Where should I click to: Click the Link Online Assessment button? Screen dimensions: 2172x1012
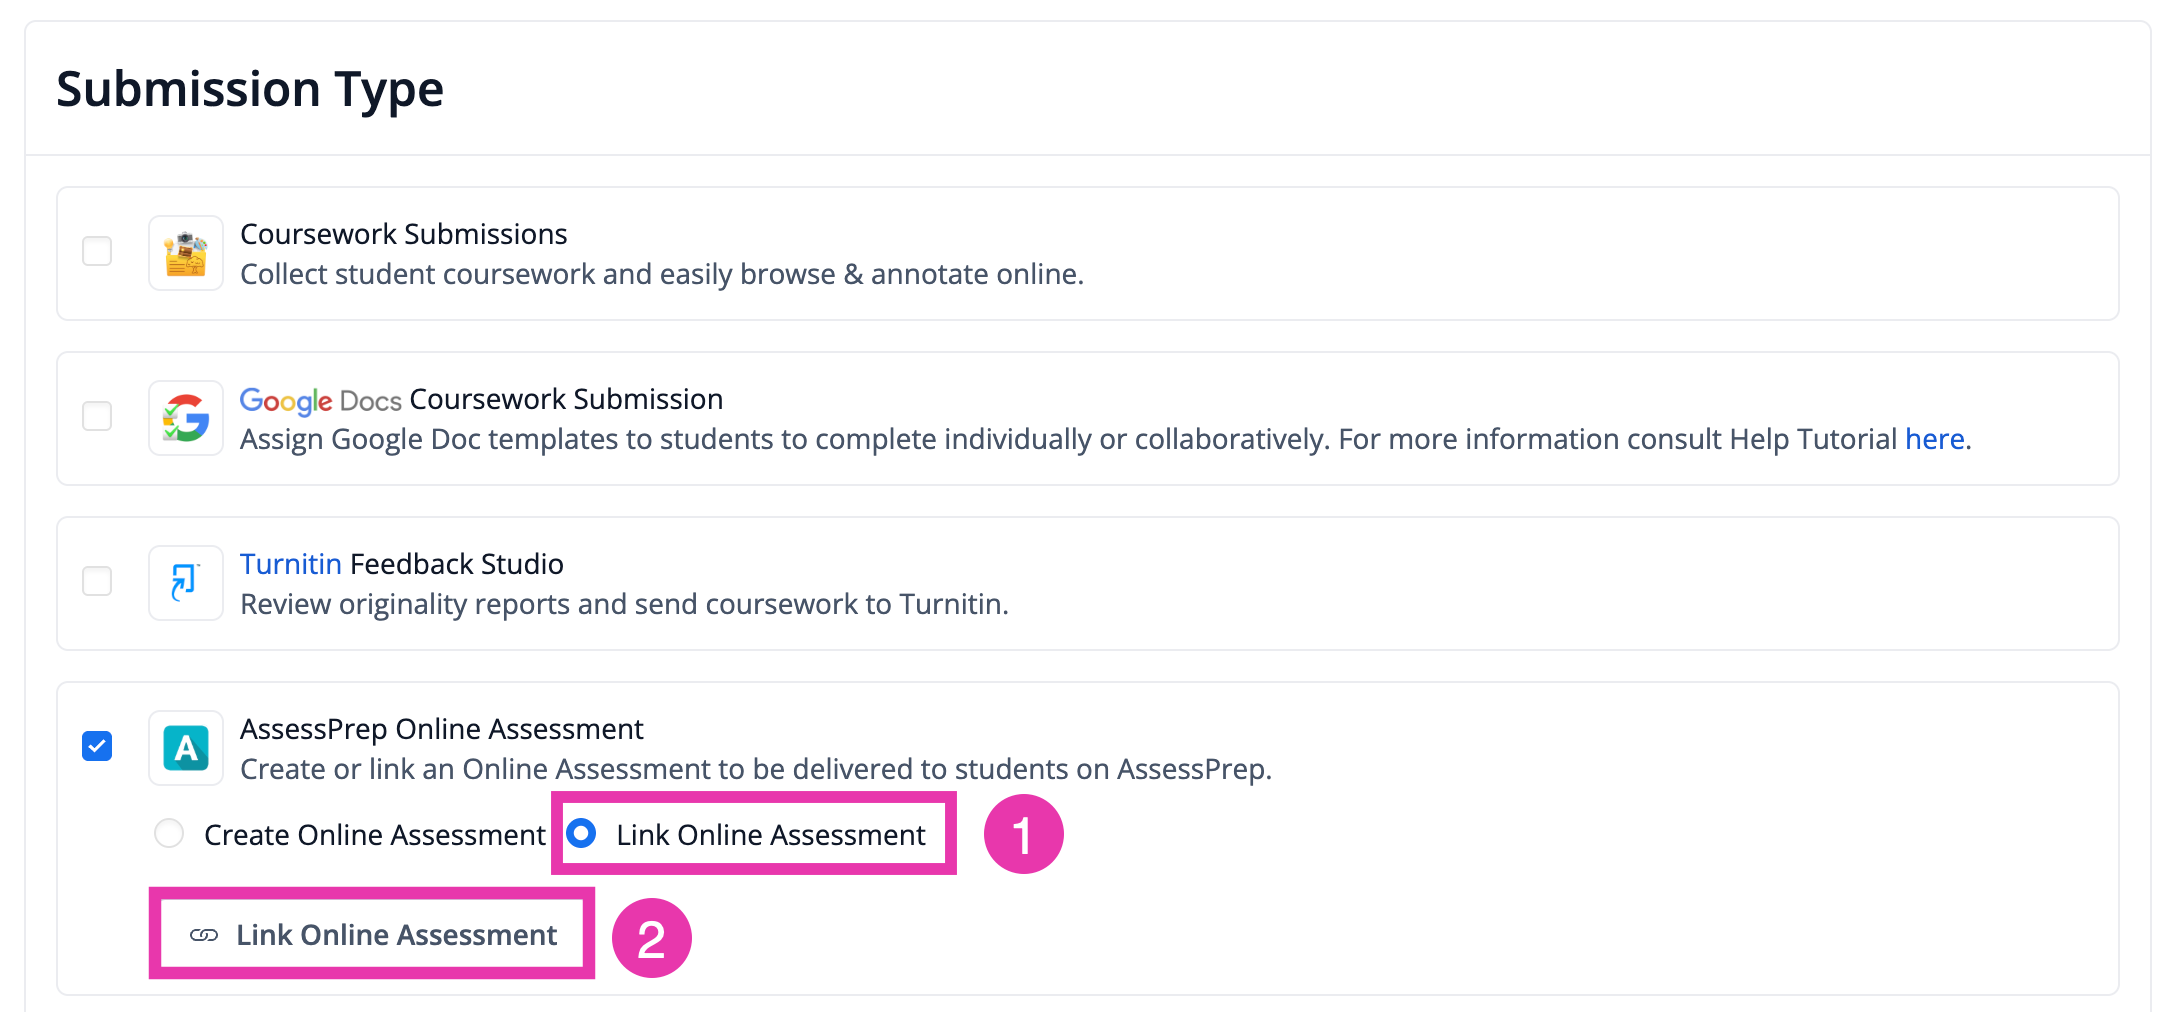click(x=373, y=935)
